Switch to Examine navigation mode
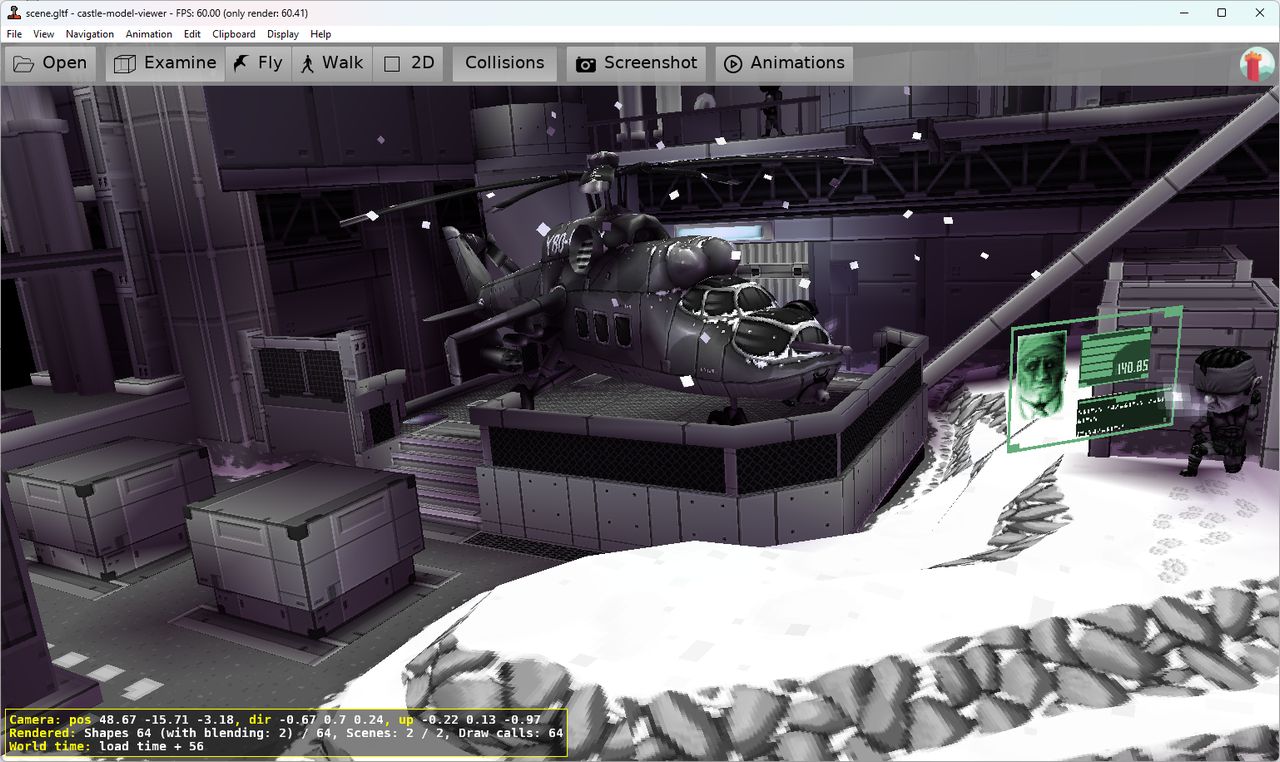The height and width of the screenshot is (762, 1280). [165, 63]
